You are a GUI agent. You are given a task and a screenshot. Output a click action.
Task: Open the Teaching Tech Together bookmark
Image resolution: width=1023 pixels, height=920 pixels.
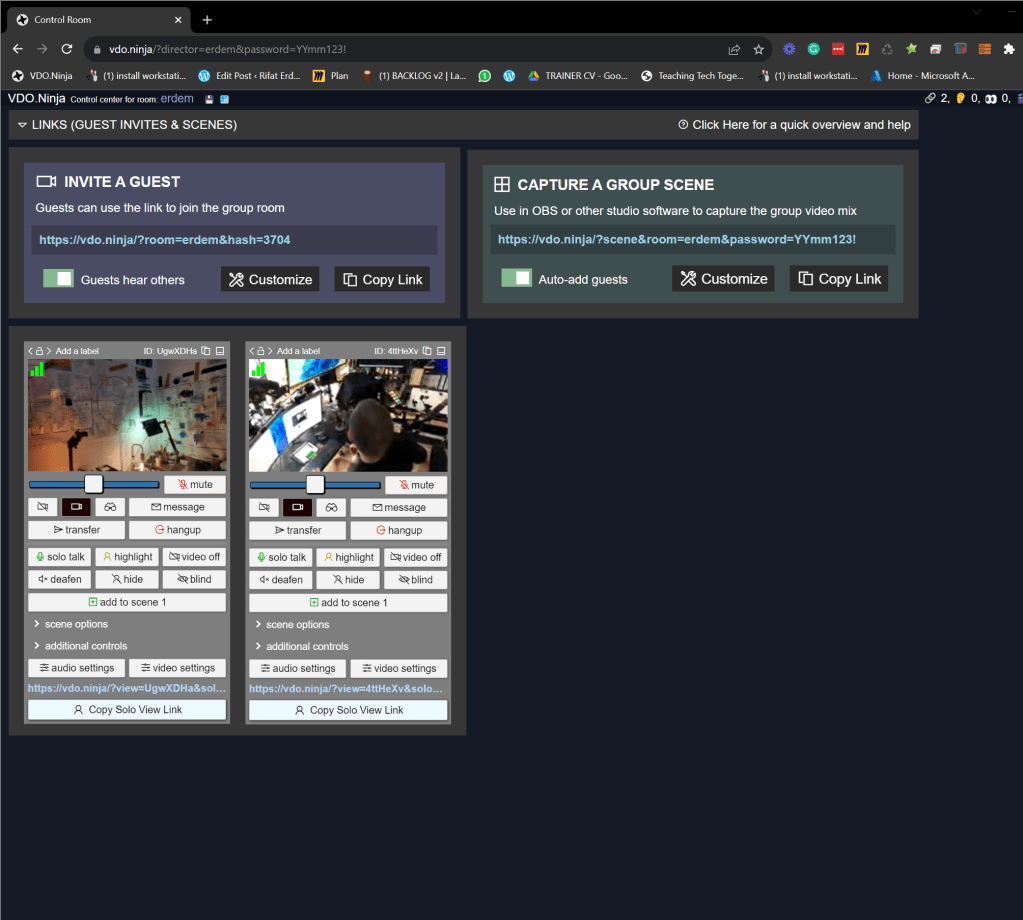coord(693,76)
